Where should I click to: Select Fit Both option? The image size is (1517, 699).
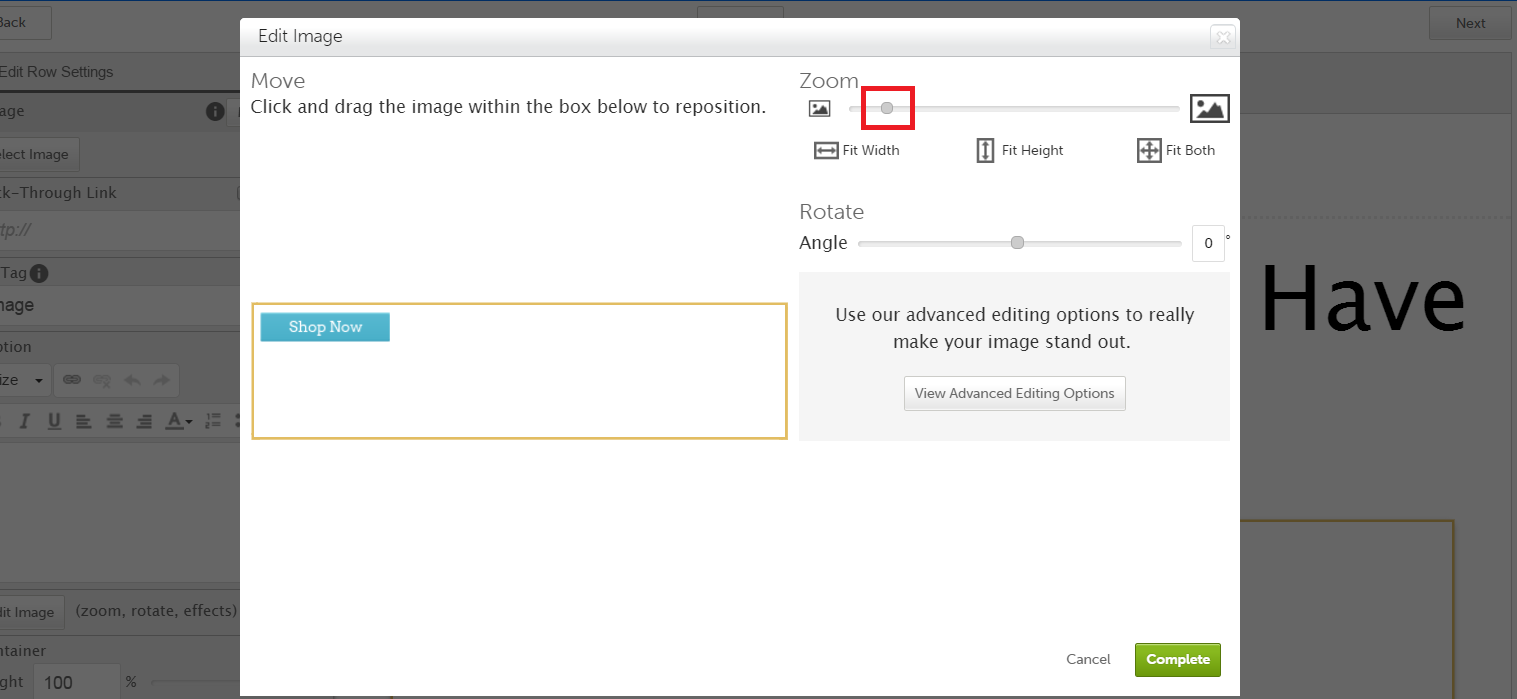tap(1176, 150)
